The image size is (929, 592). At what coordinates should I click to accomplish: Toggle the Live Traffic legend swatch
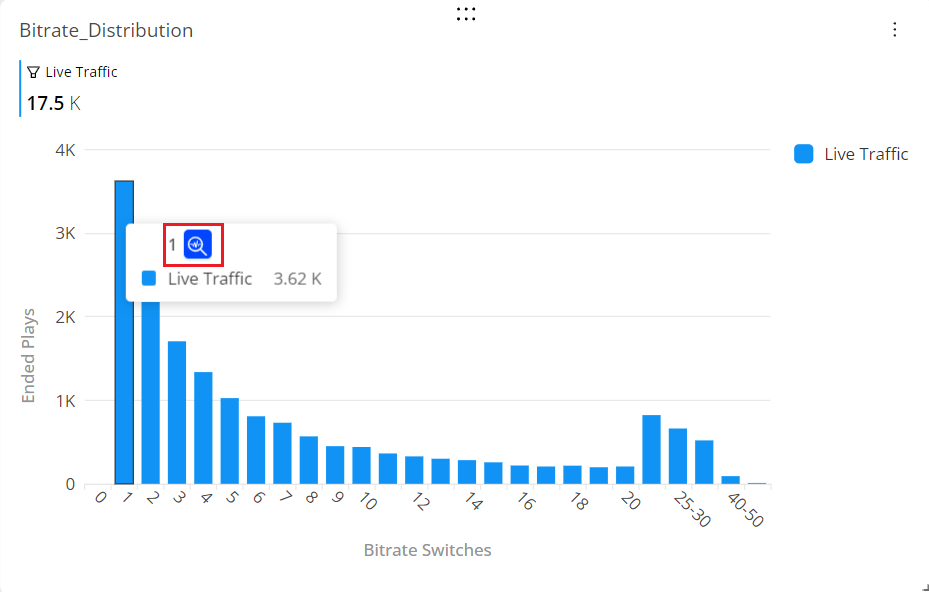[803, 153]
